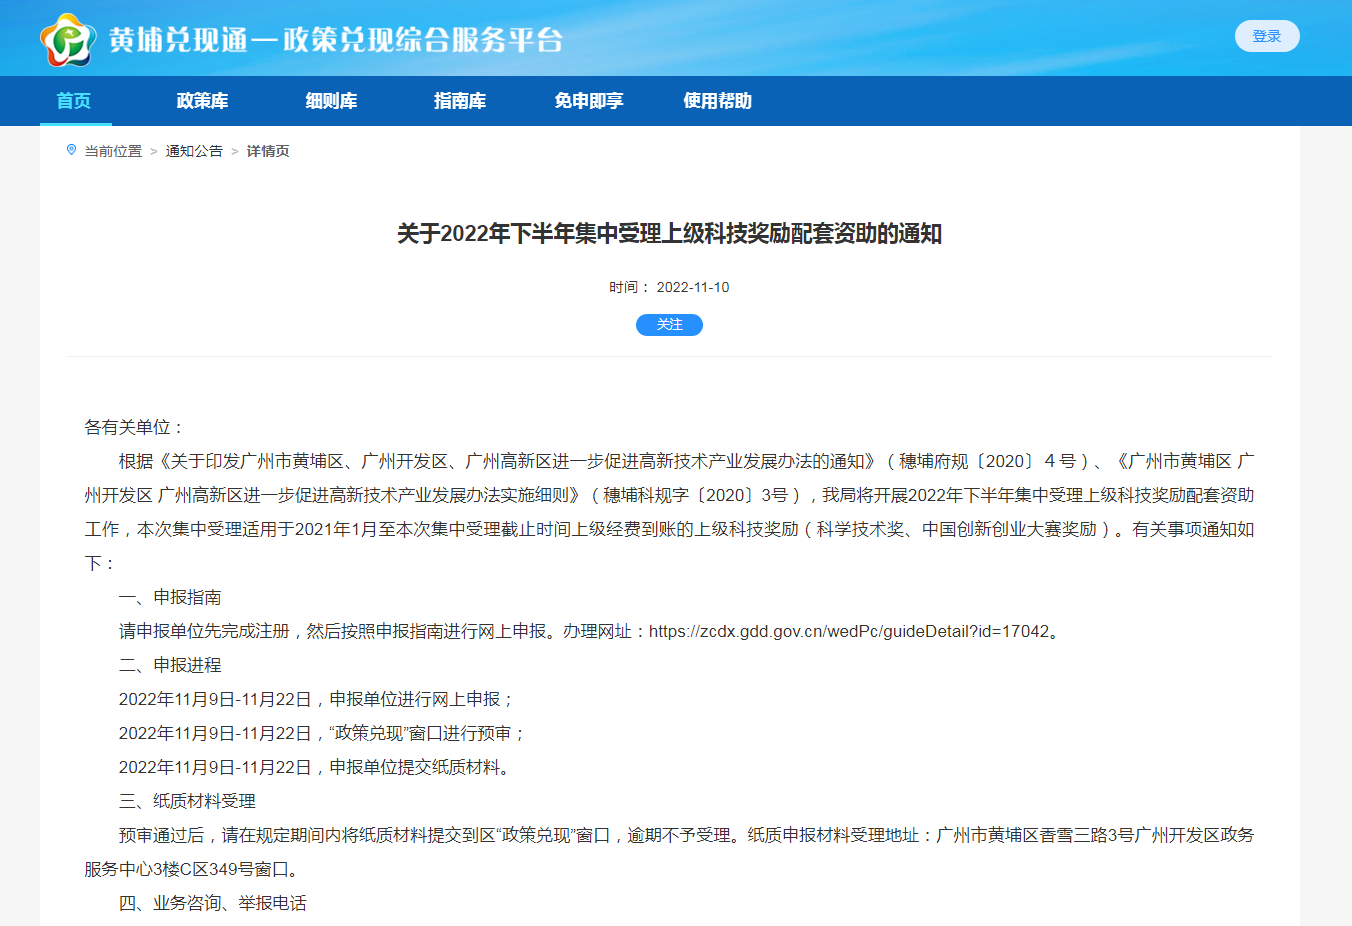Image resolution: width=1352 pixels, height=926 pixels.
Task: Click the 当前位置 breadcrumb label
Action: point(113,151)
